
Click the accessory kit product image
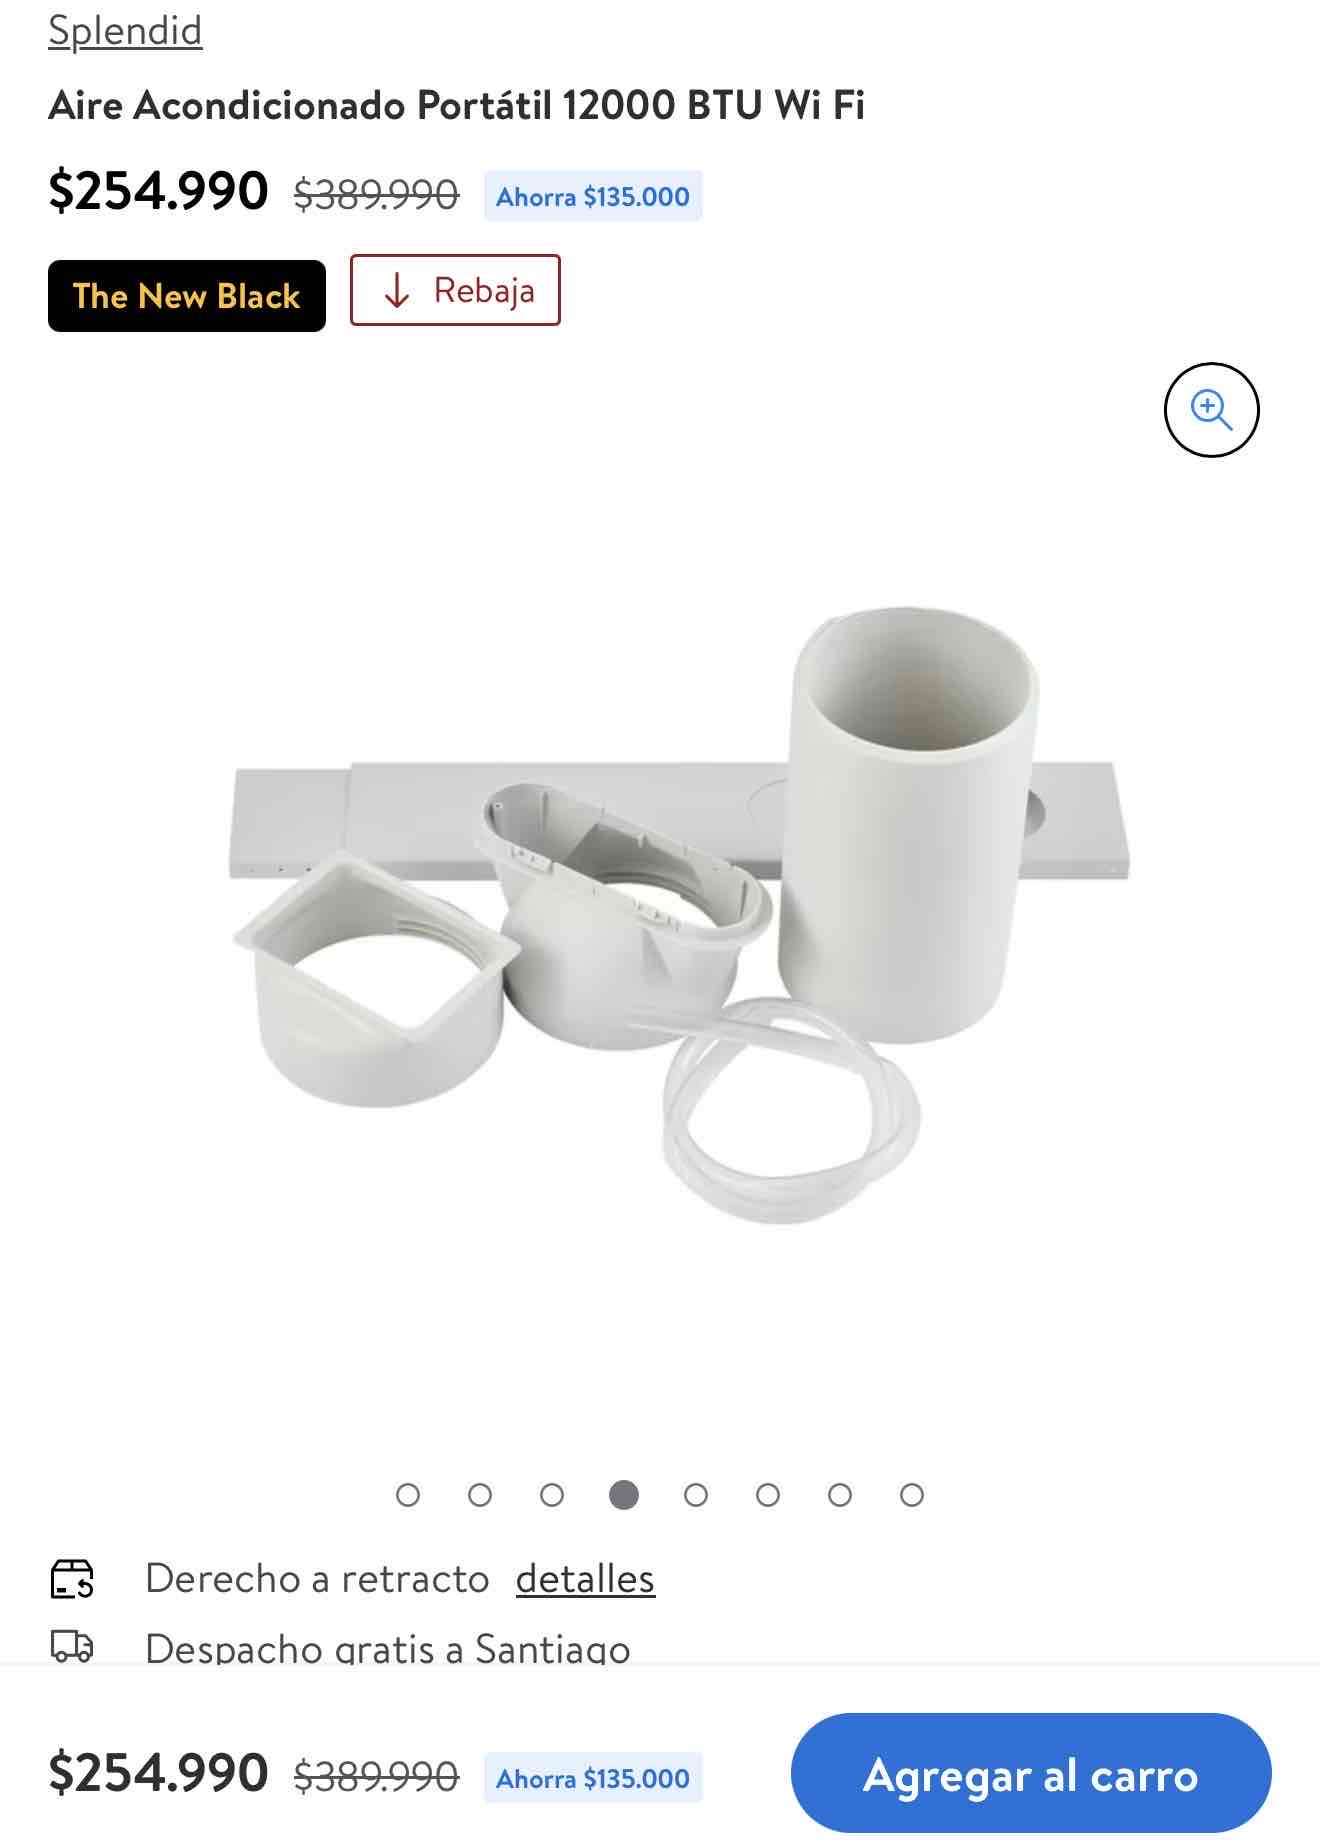(x=680, y=915)
